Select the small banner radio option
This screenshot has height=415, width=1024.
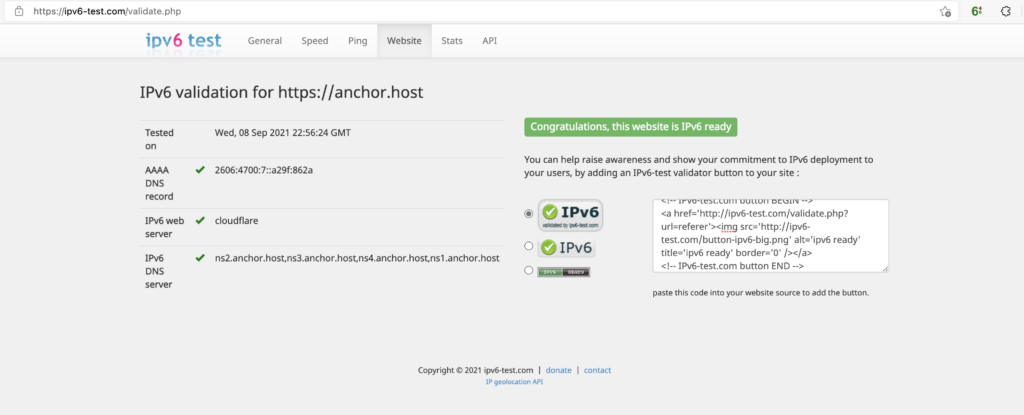529,271
